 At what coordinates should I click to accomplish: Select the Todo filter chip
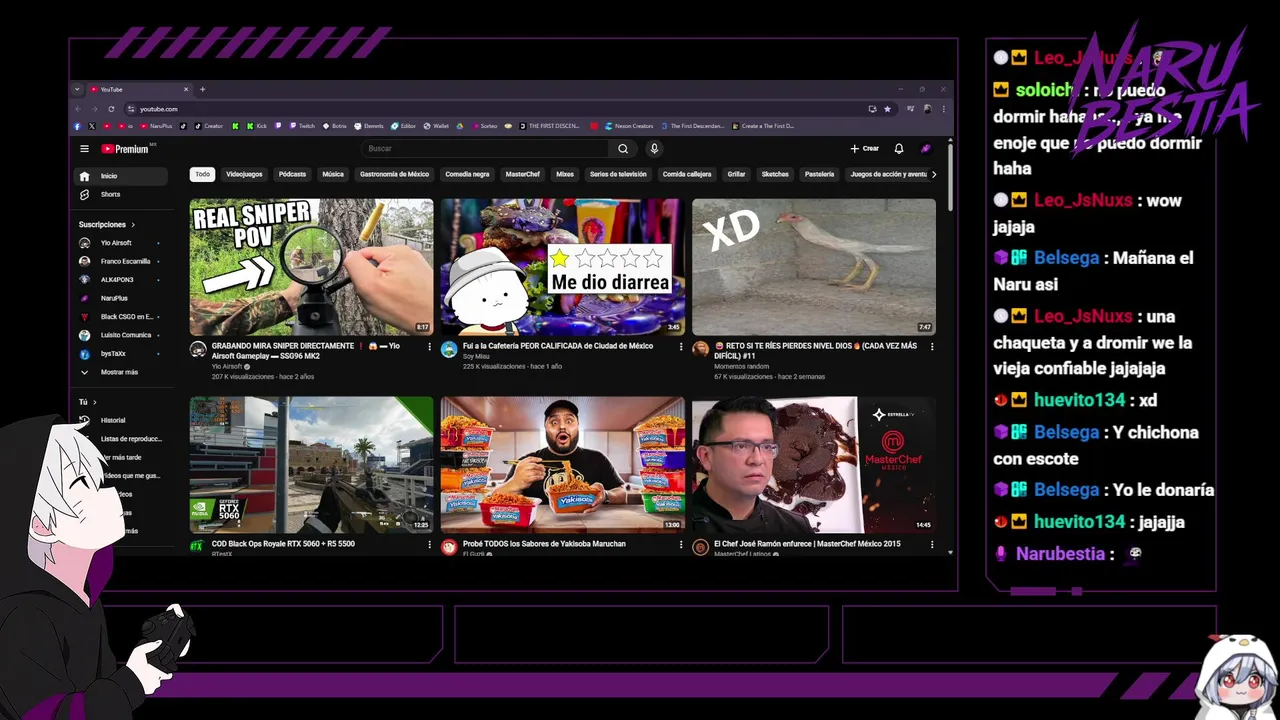coord(203,174)
